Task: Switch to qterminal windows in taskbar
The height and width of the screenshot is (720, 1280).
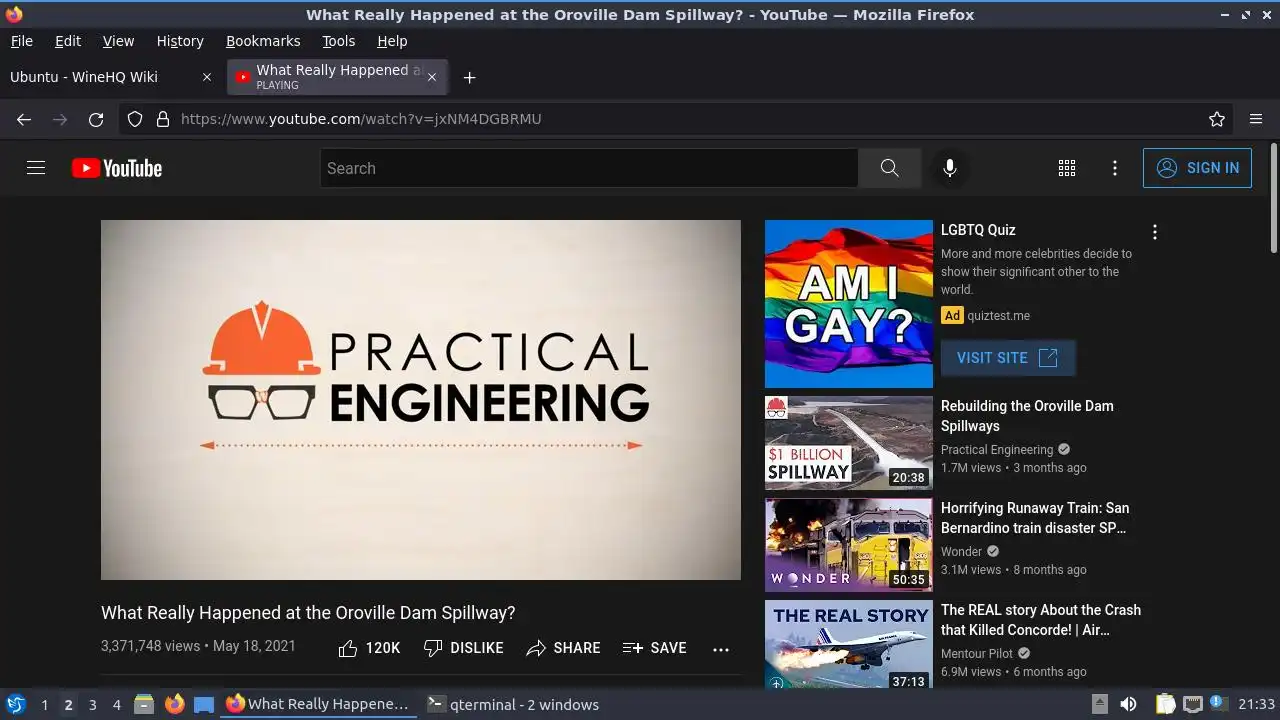Action: [x=512, y=704]
